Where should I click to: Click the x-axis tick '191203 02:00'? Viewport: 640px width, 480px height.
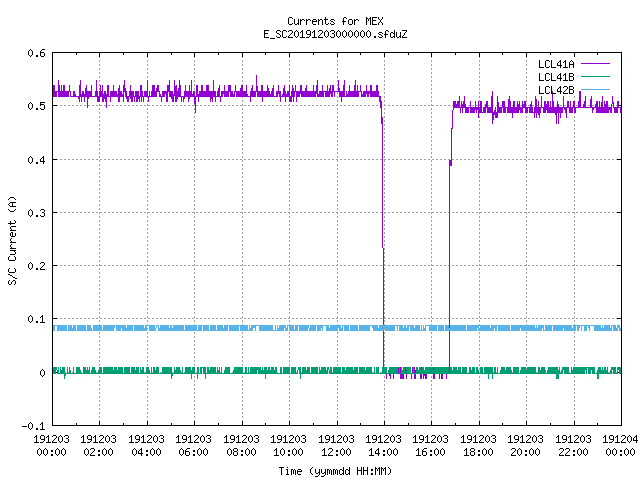tap(98, 446)
